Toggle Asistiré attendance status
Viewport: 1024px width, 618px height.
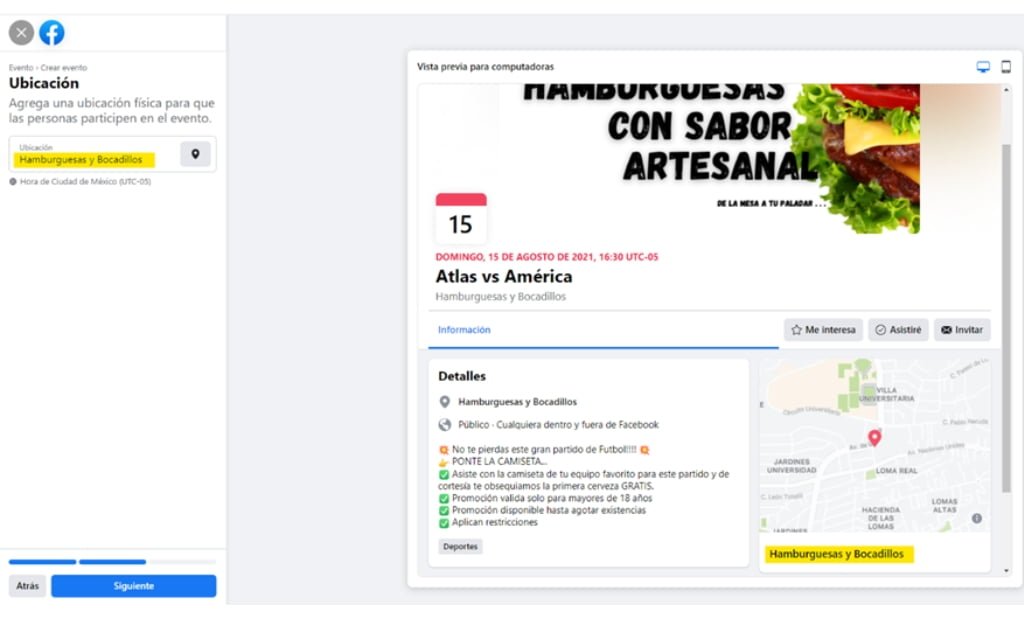click(898, 329)
